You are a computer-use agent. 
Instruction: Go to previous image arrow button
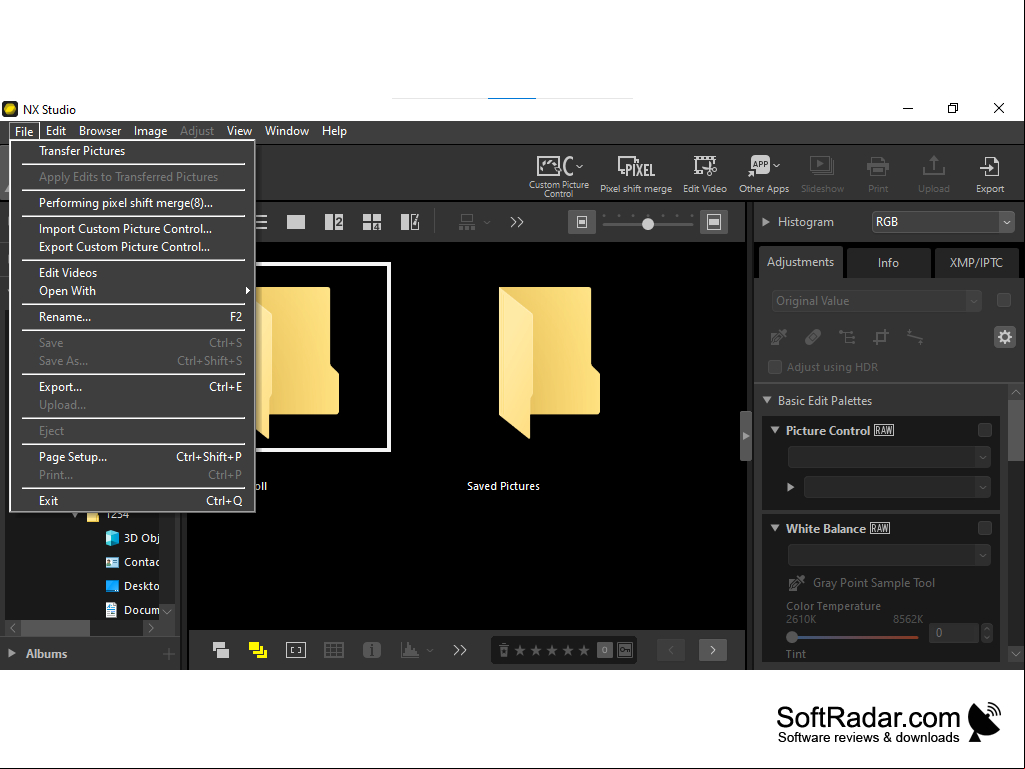click(671, 650)
